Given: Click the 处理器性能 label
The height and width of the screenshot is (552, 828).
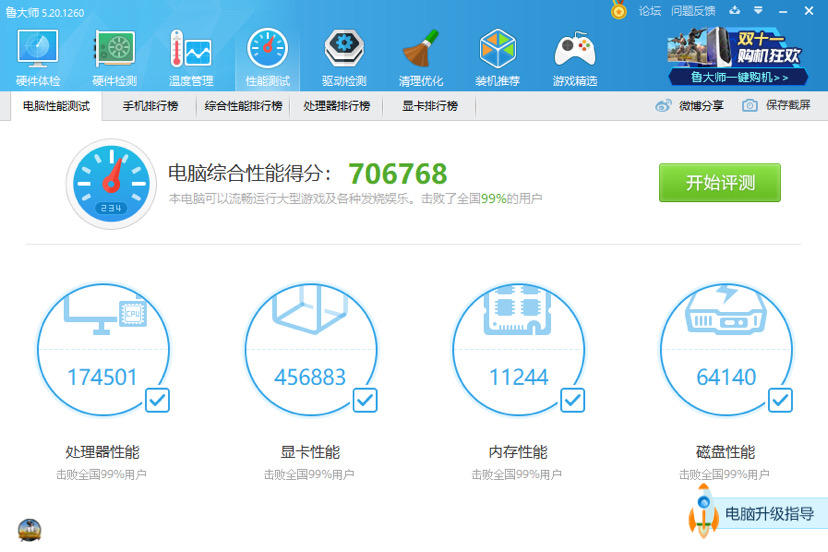Looking at the screenshot, I should tap(102, 452).
